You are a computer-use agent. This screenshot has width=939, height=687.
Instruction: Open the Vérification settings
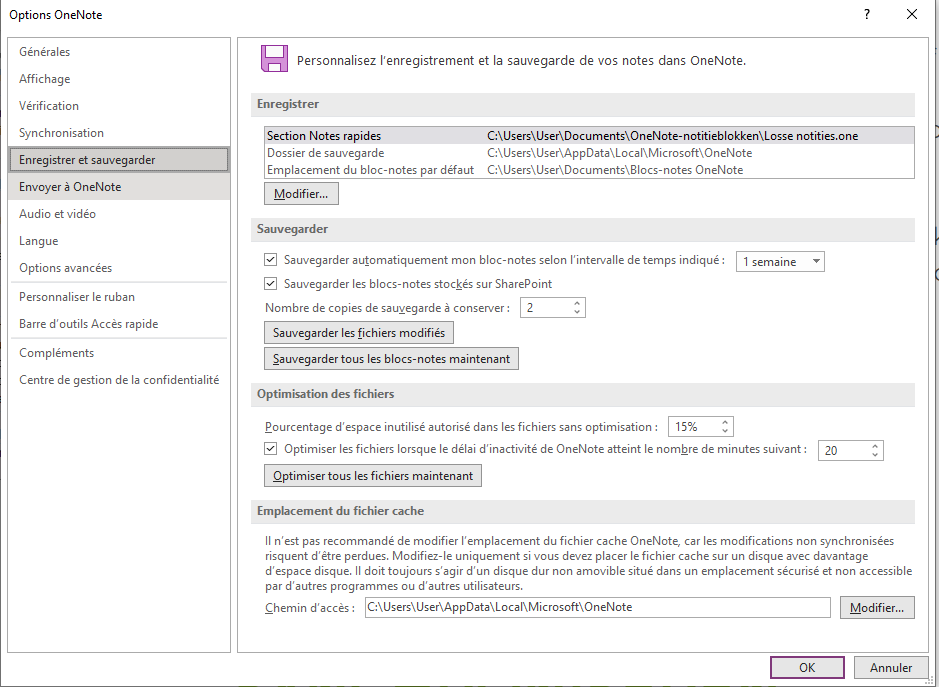coord(119,106)
